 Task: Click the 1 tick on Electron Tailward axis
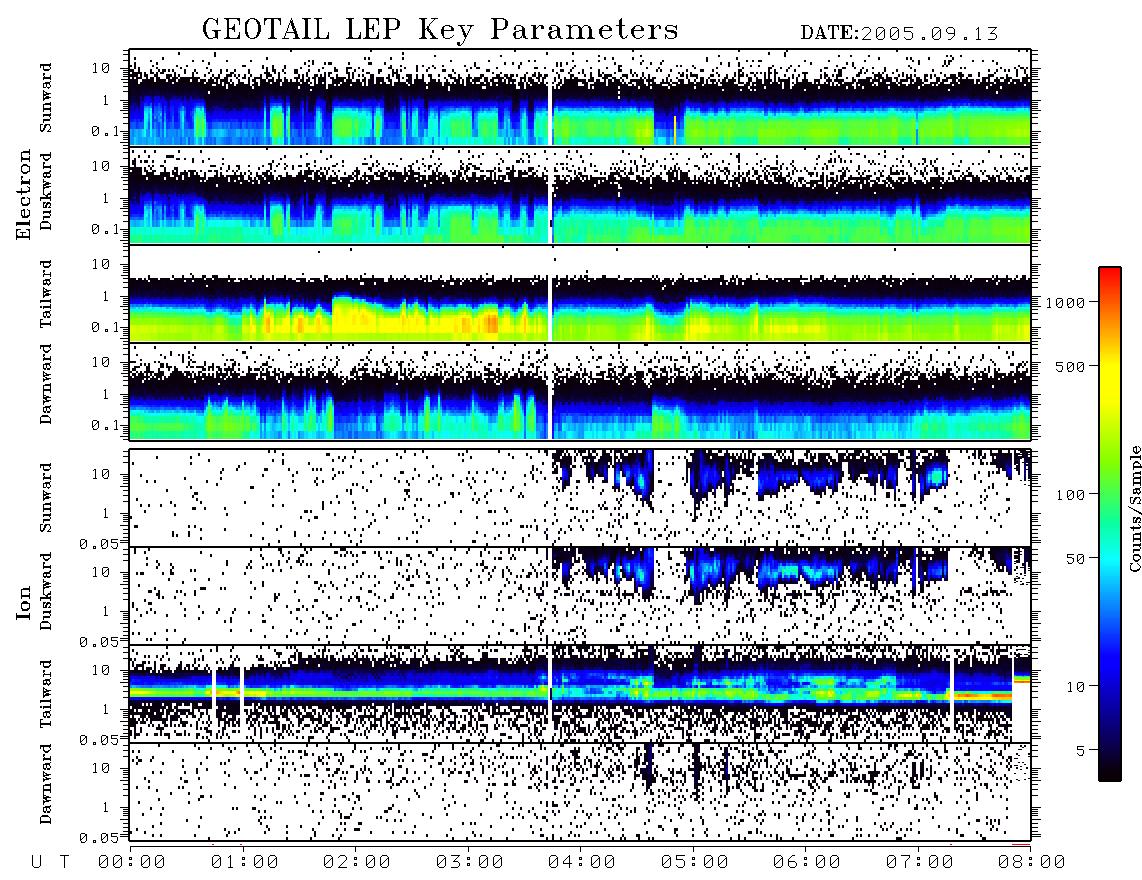(106, 296)
